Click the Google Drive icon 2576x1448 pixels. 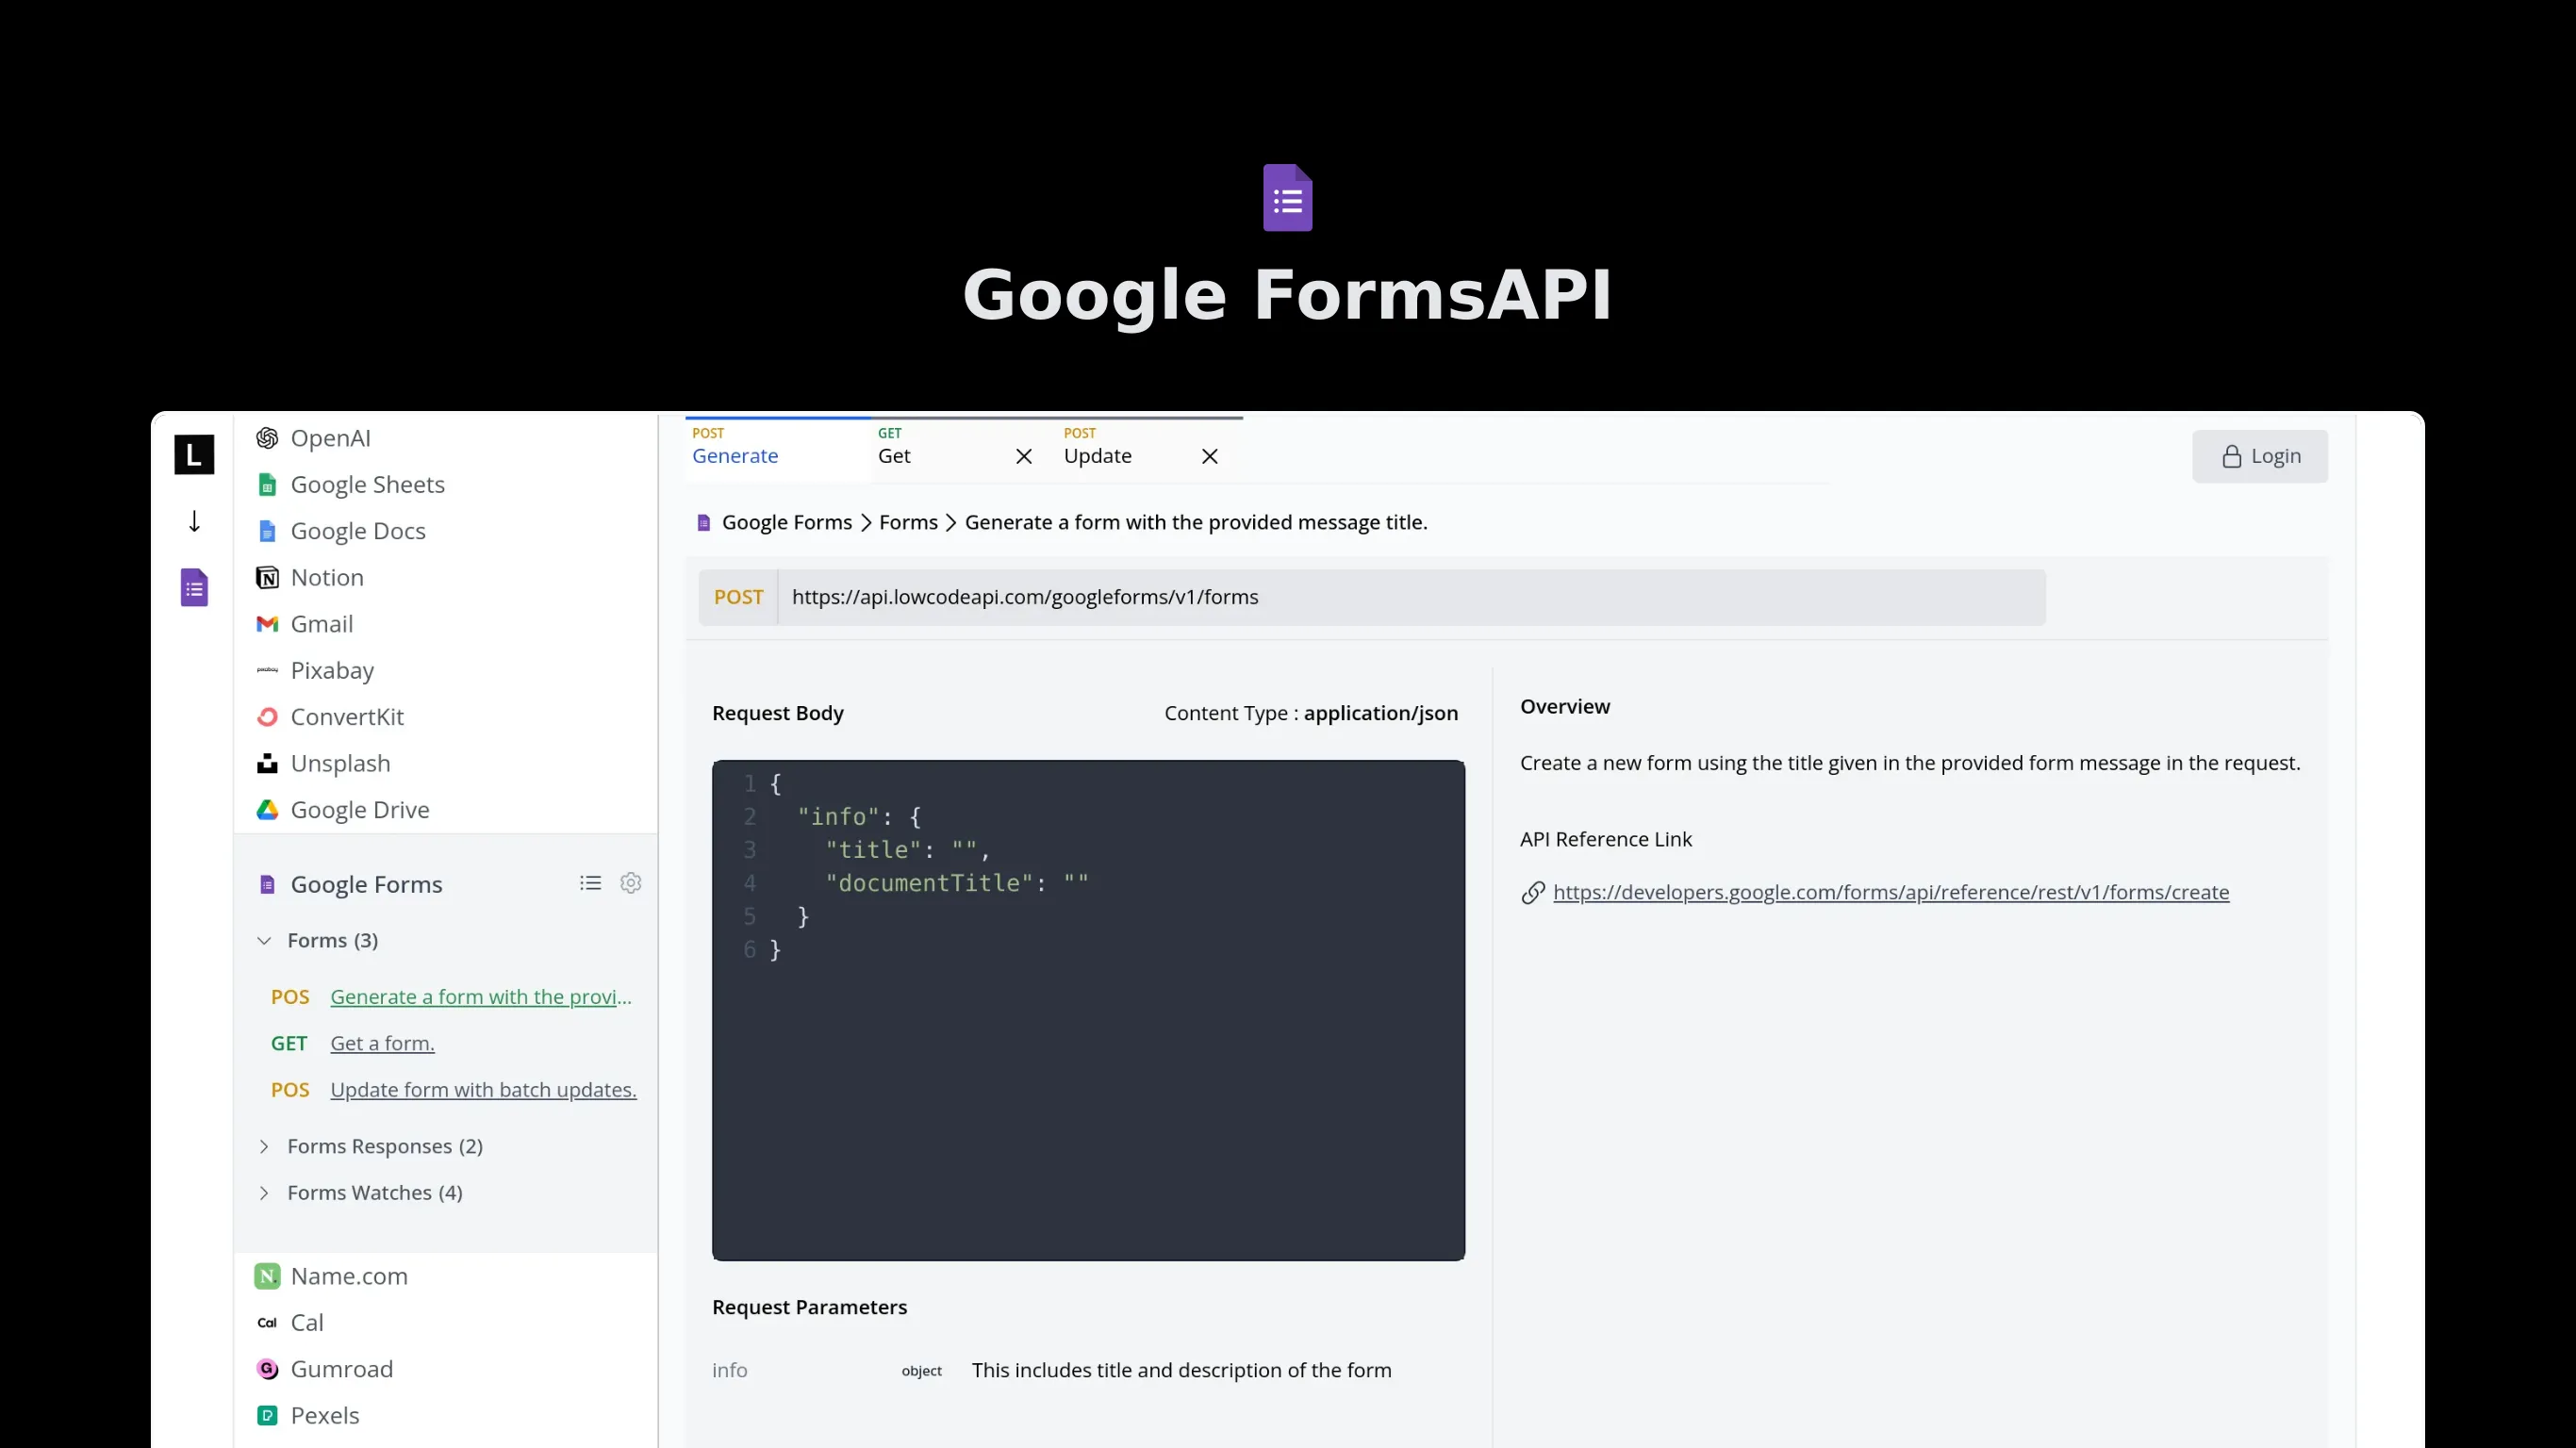266,810
